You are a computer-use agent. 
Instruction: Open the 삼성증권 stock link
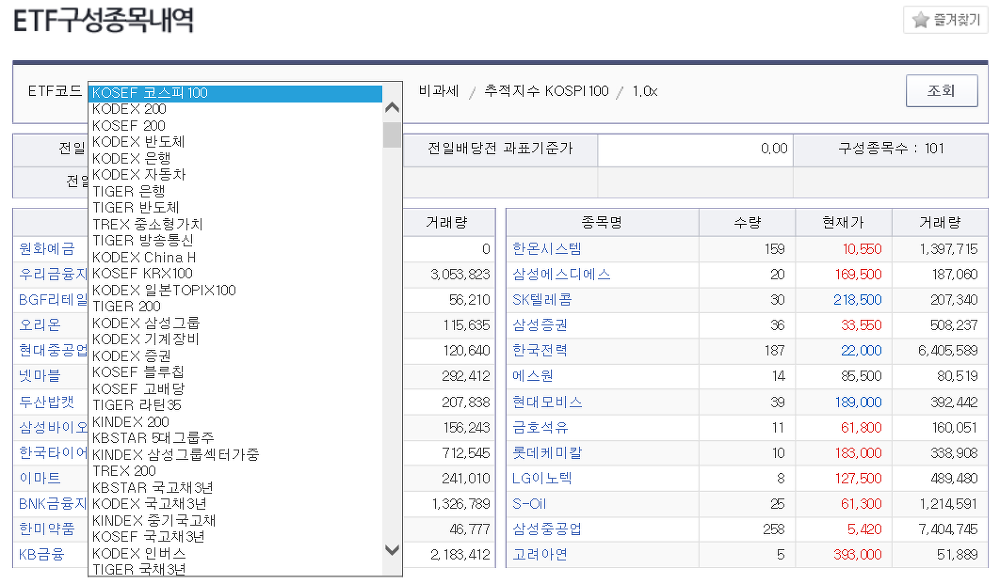[x=540, y=325]
